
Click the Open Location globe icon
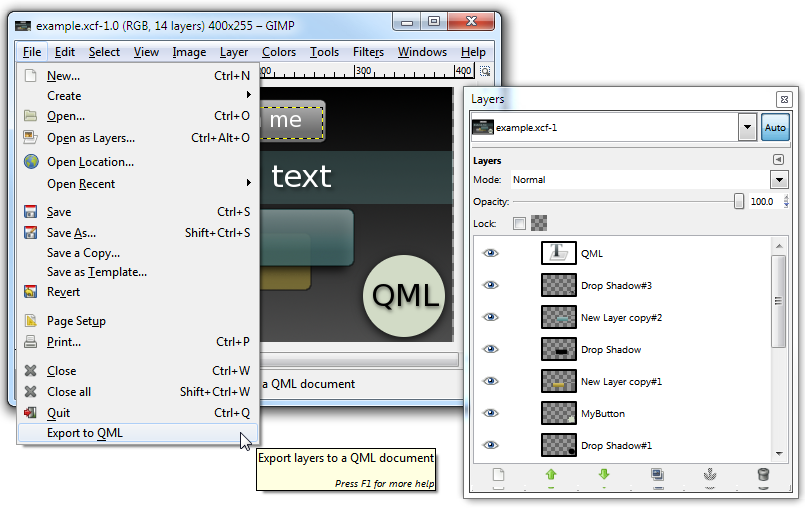pyautogui.click(x=31, y=161)
